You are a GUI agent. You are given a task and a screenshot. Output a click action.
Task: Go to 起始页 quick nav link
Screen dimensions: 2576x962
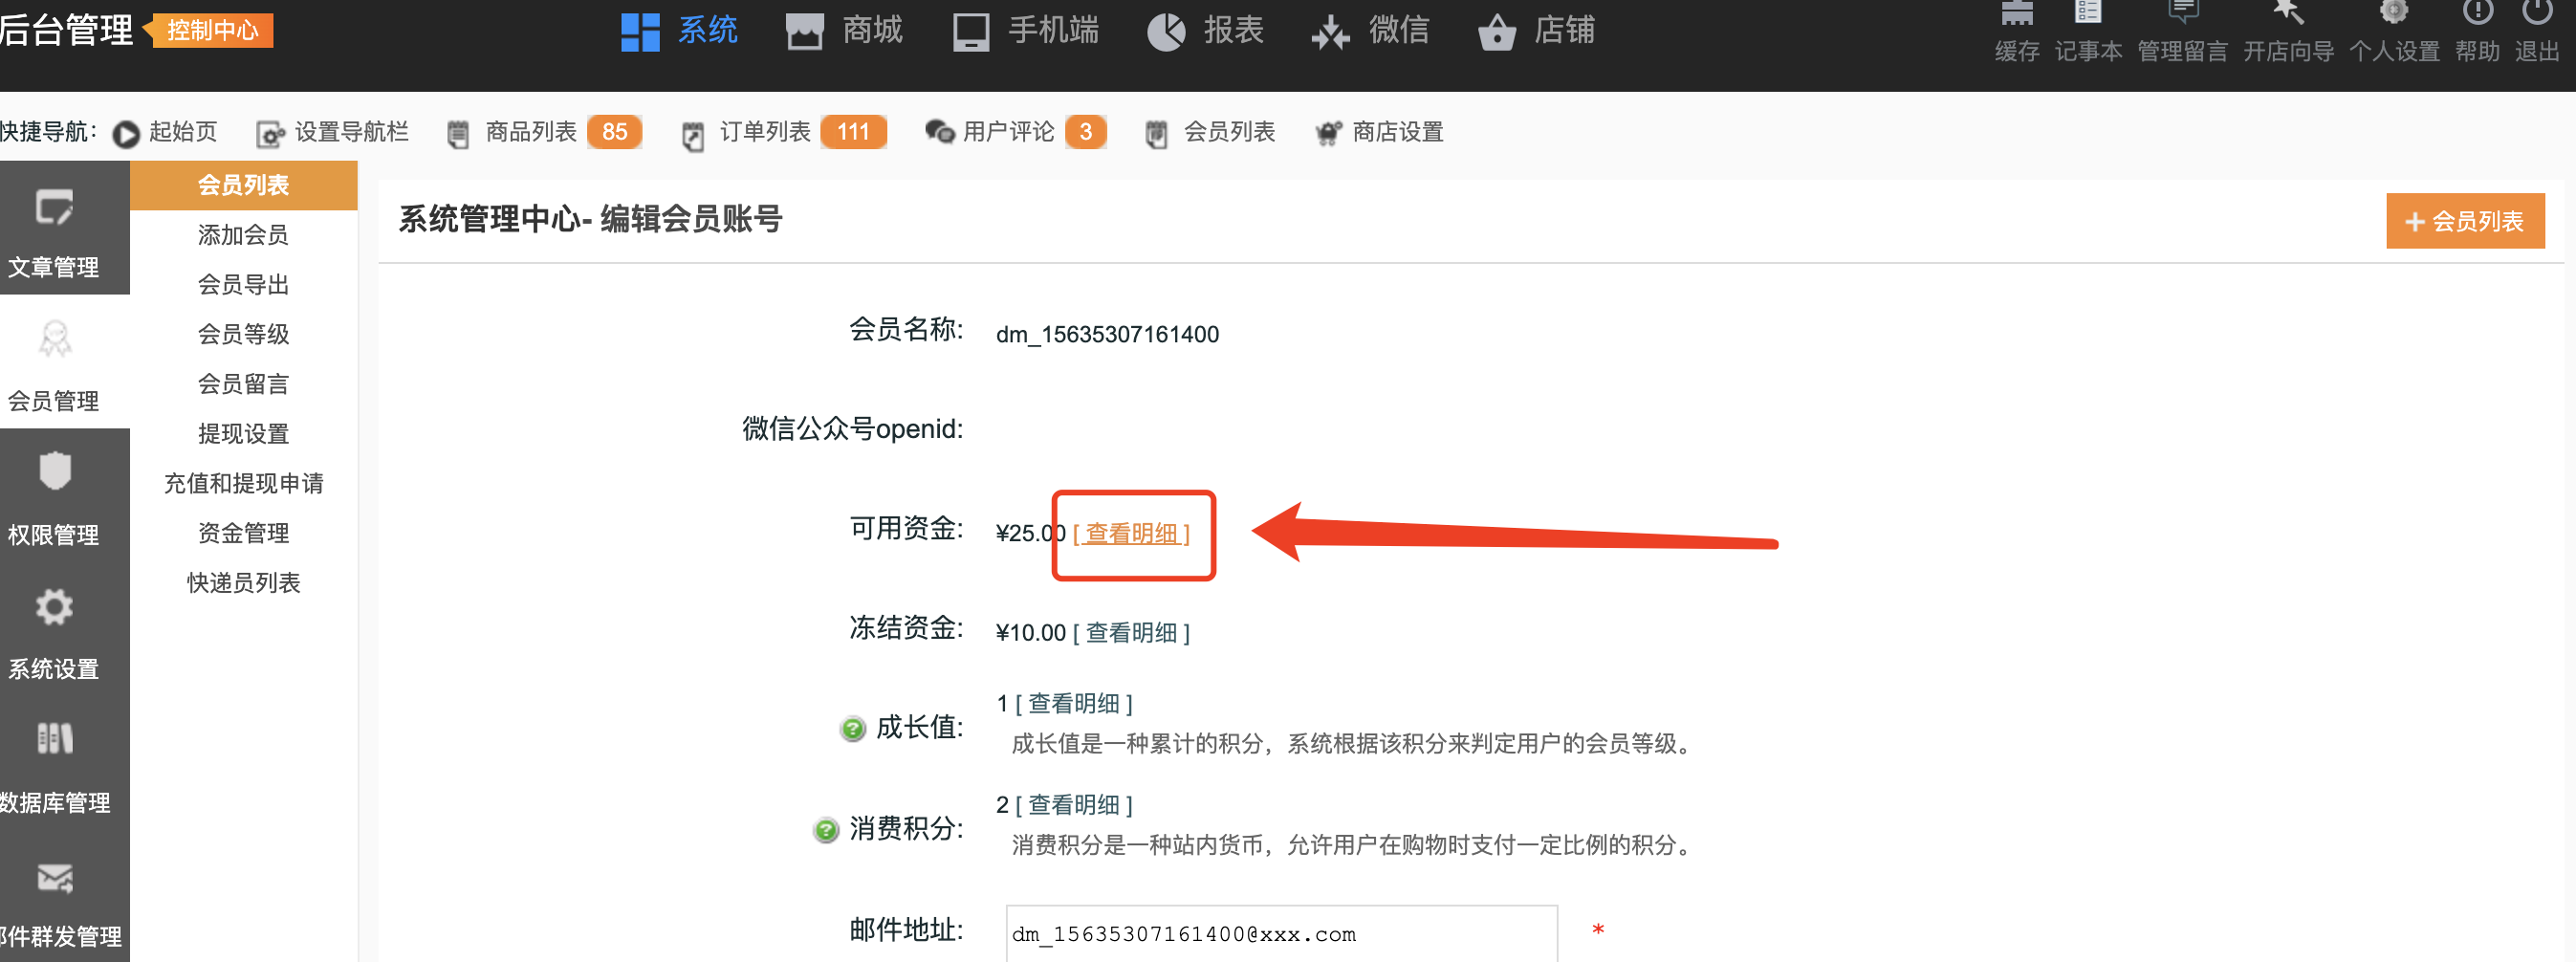(183, 132)
